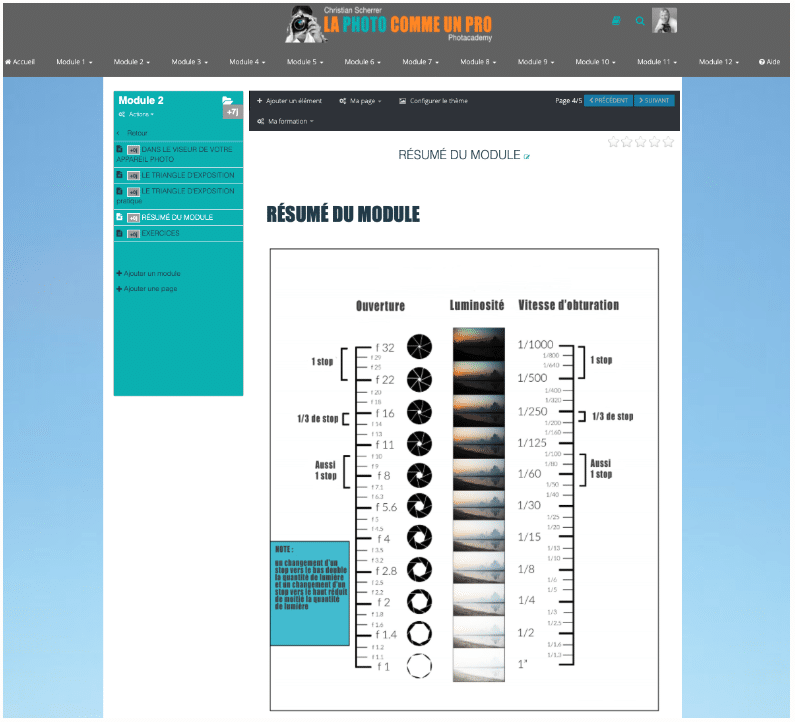The image size is (795, 722).
Task: Rate one star on first star icon
Action: [x=613, y=141]
